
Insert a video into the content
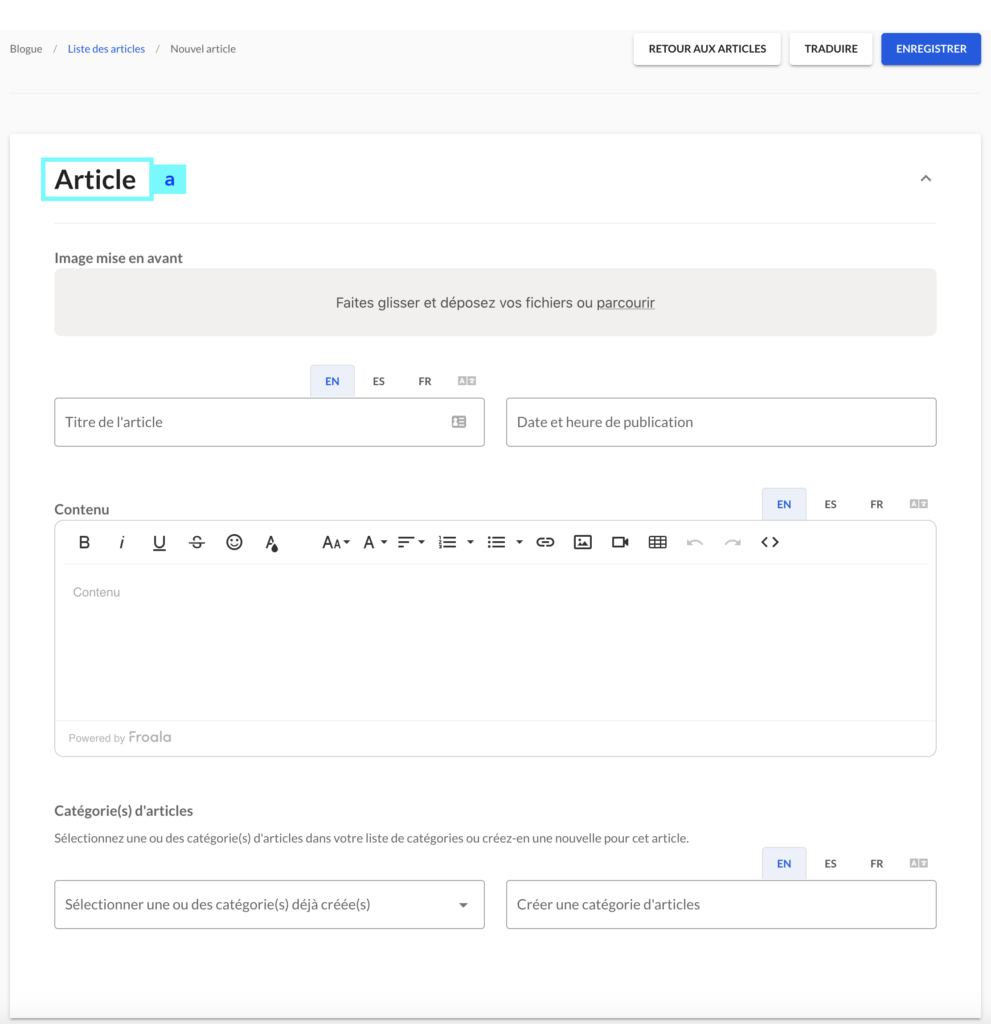[620, 542]
